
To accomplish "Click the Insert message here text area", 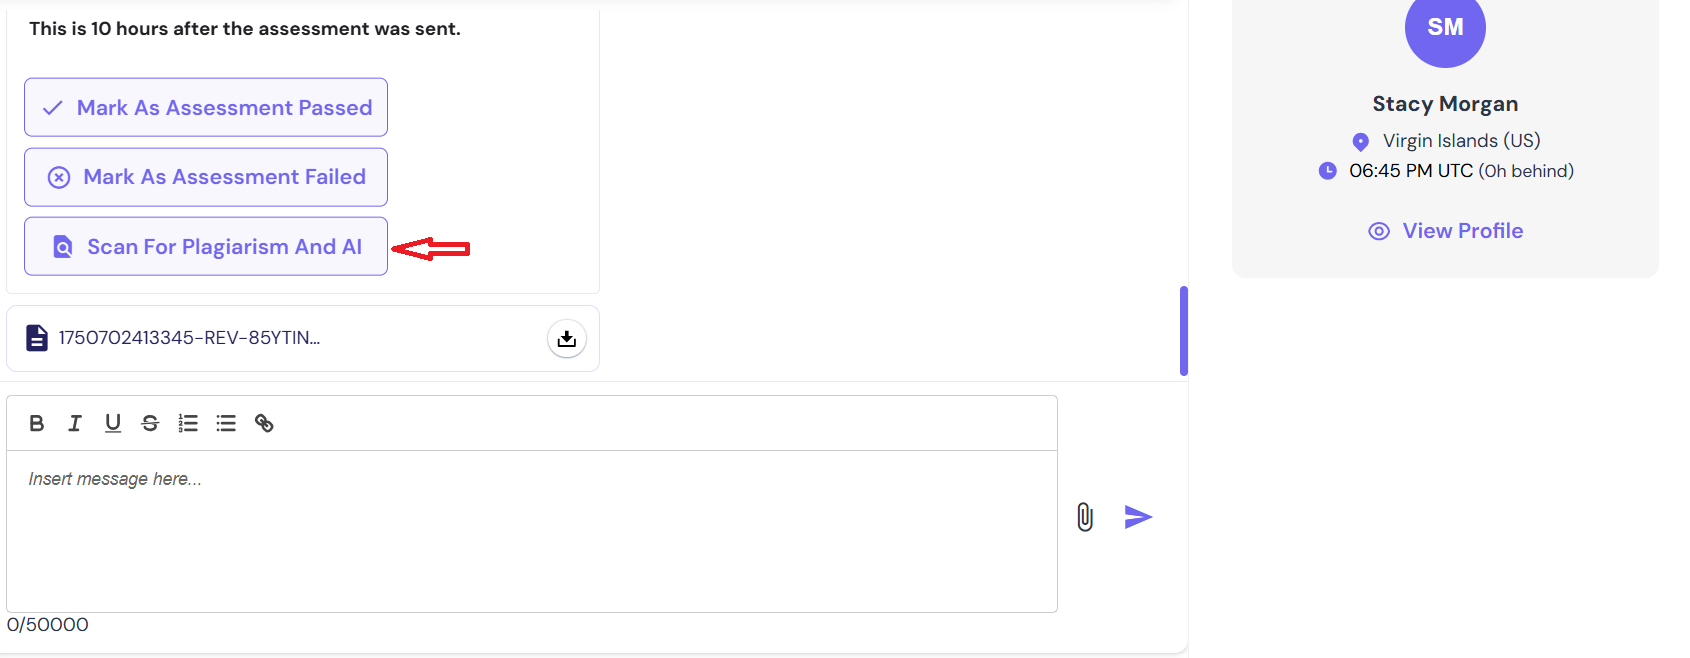I will pyautogui.click(x=532, y=531).
